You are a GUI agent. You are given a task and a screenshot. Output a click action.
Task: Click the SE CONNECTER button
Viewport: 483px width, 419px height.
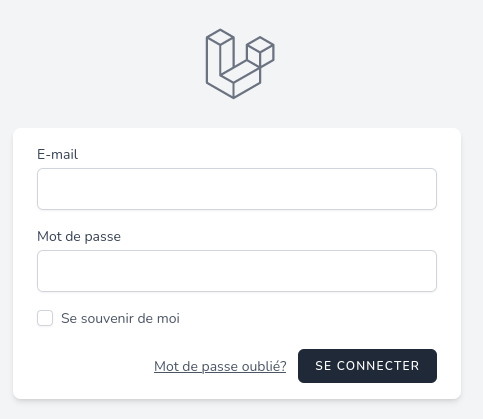367,366
